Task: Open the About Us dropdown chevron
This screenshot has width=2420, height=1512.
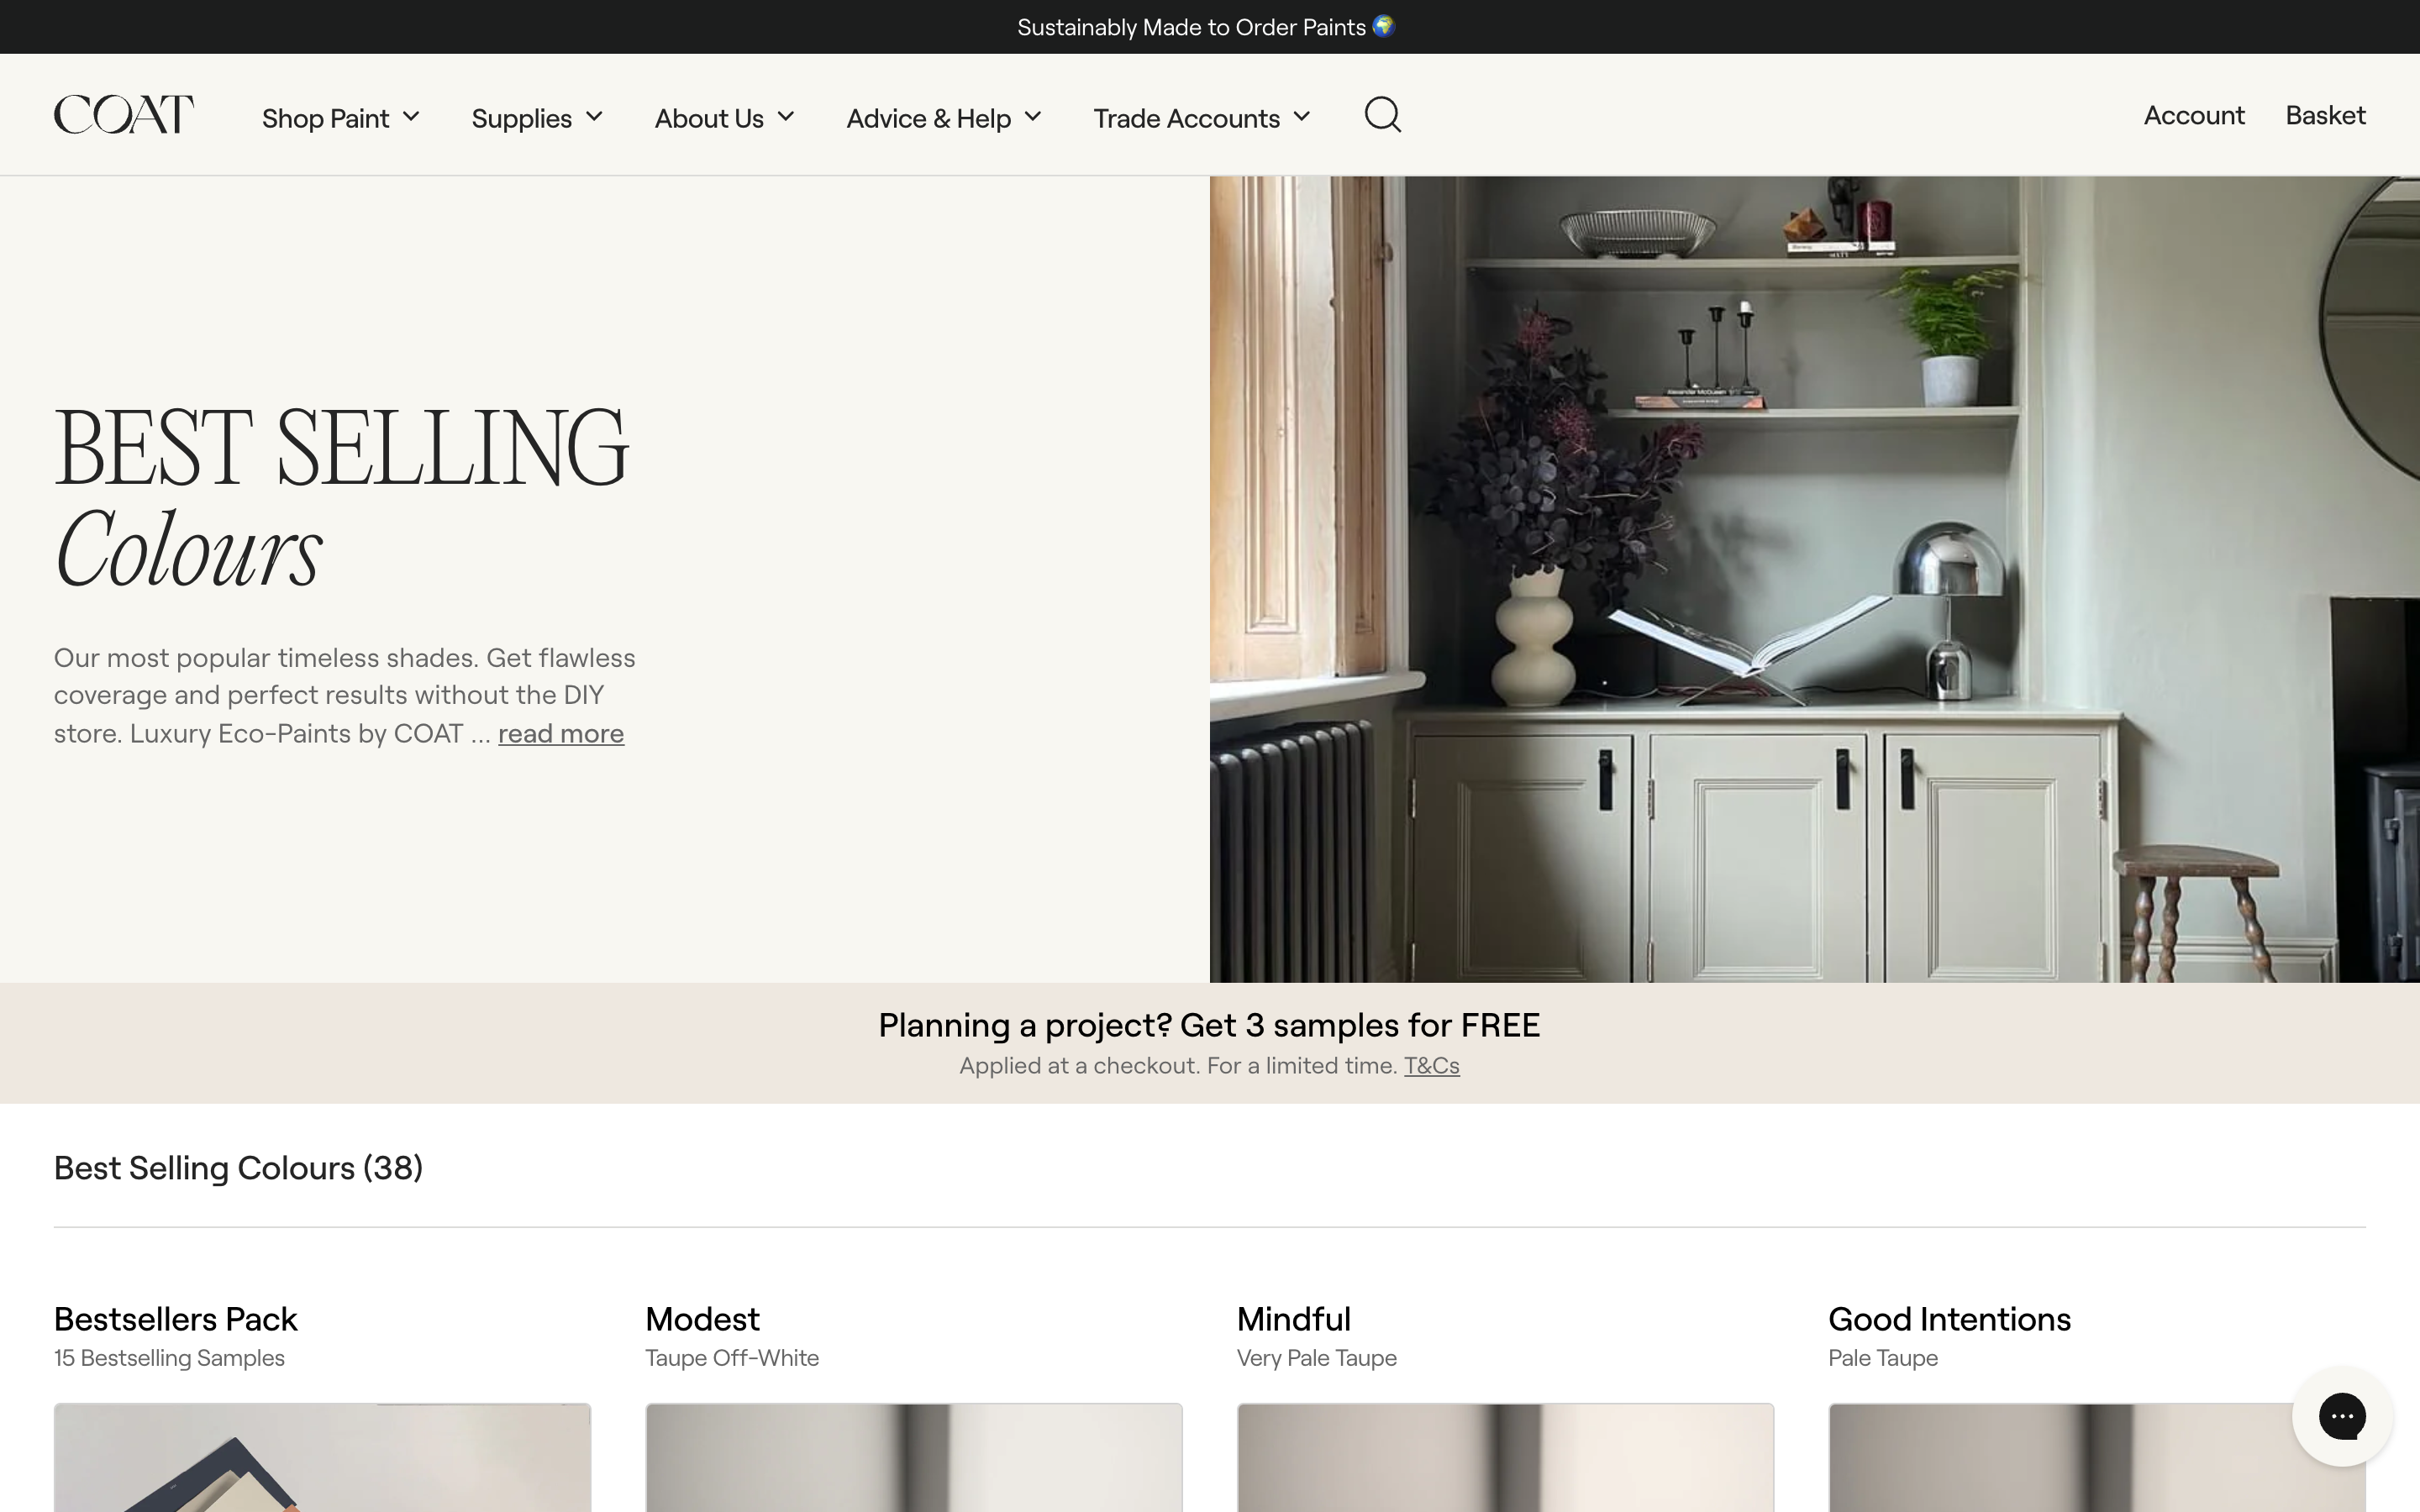Action: [786, 117]
